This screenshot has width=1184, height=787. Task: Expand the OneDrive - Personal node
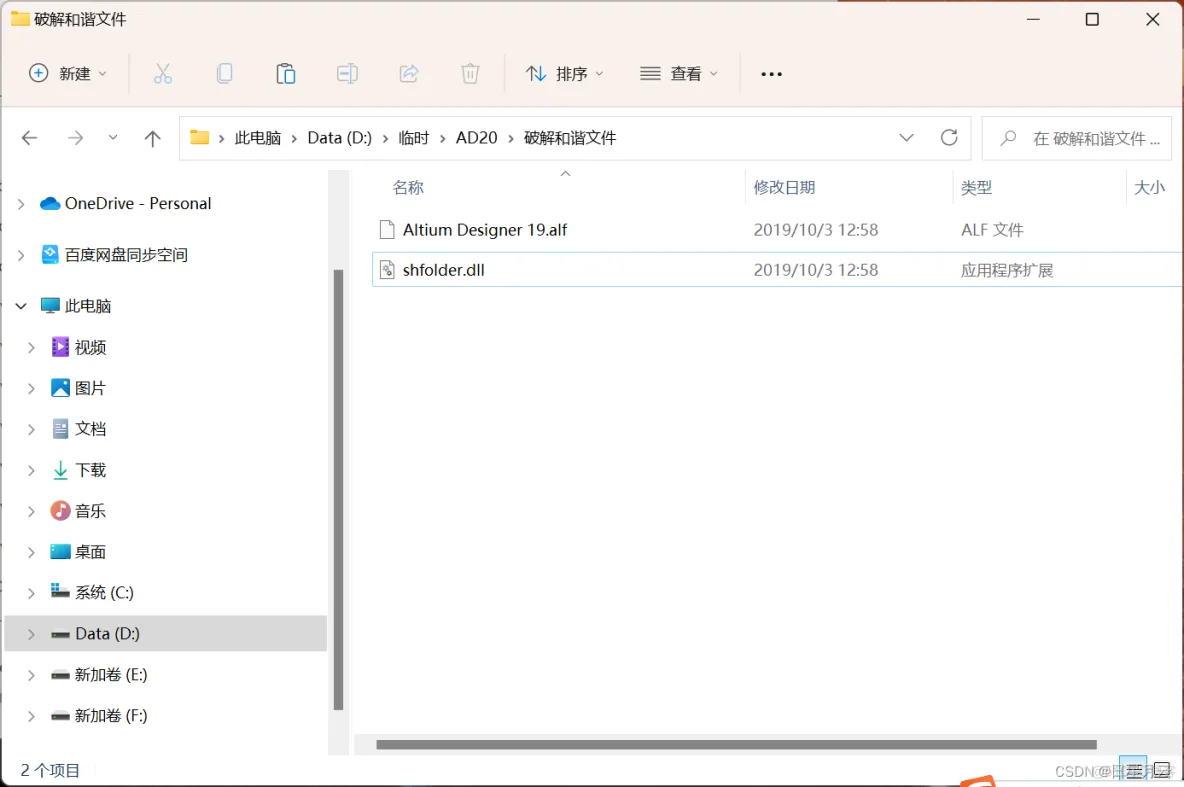(21, 204)
